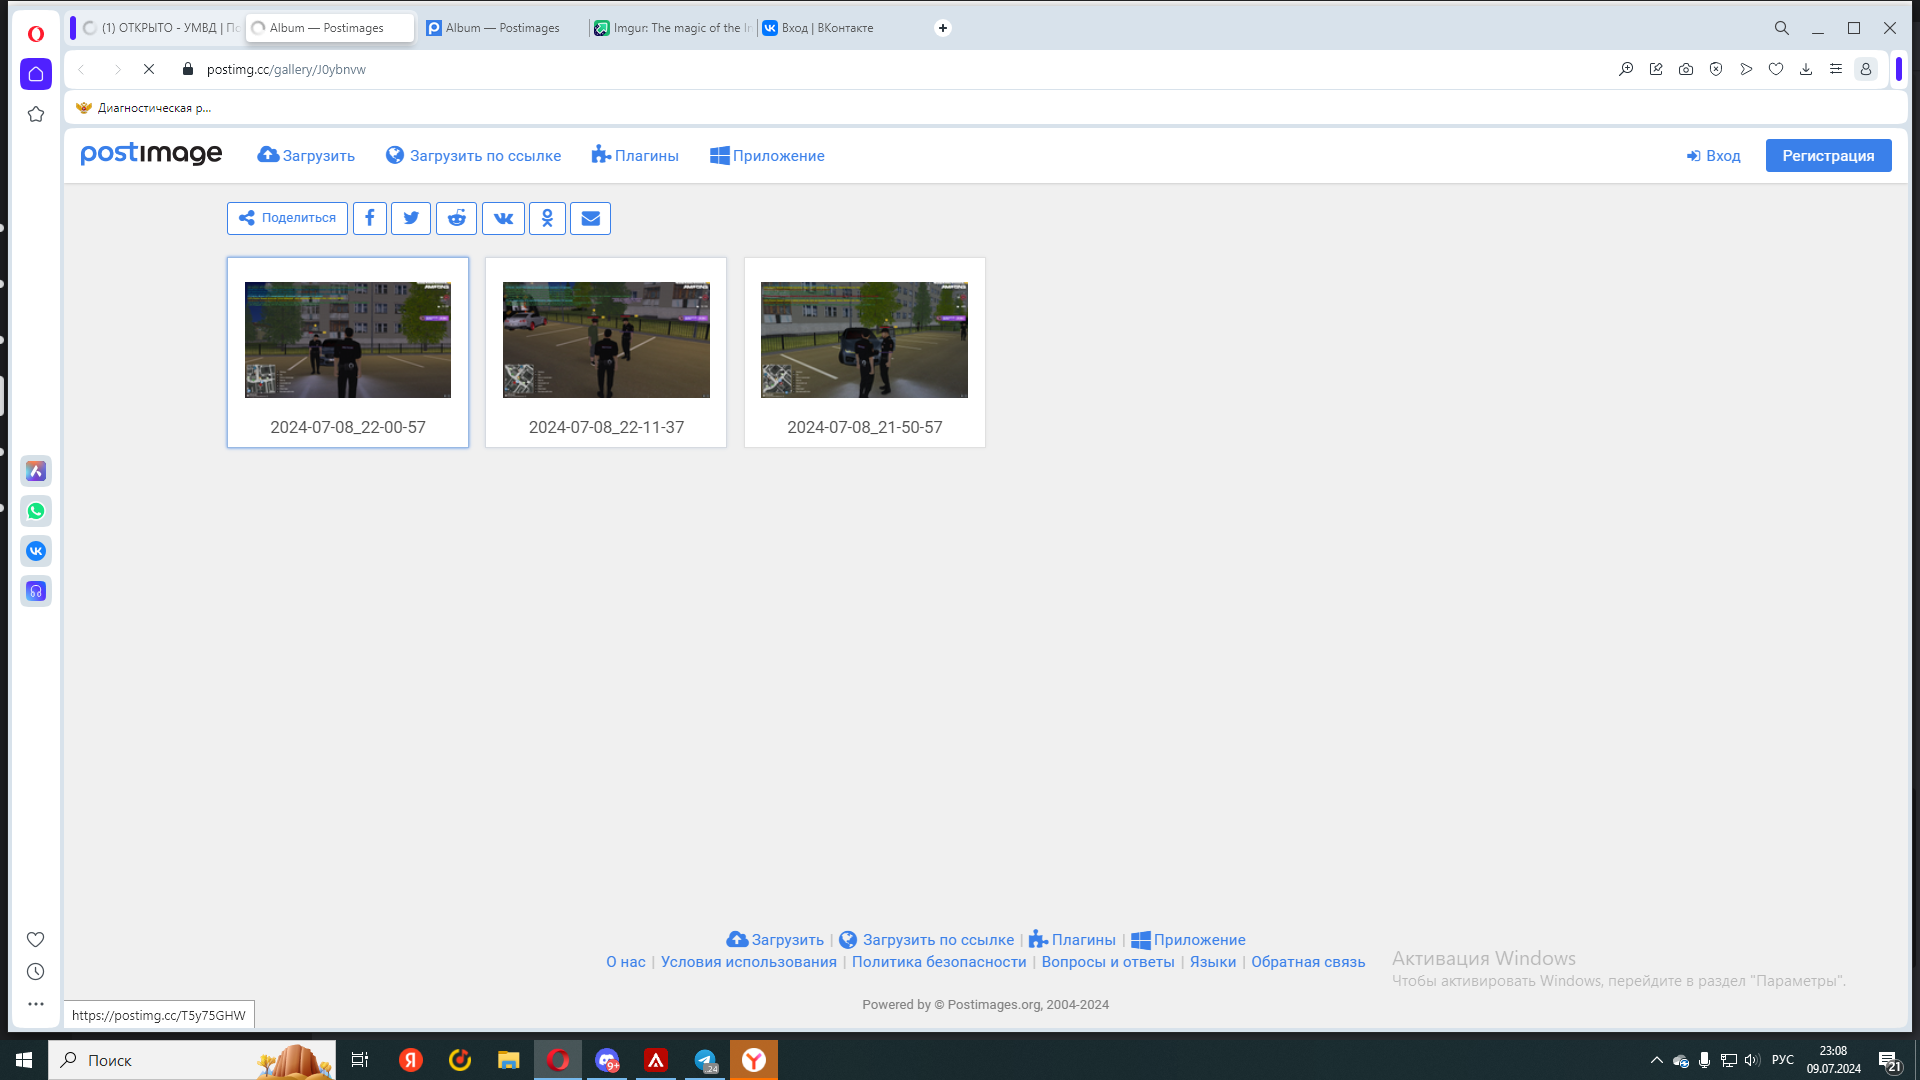Open Opera snapshot camera tool
The height and width of the screenshot is (1080, 1920).
pos(1686,69)
